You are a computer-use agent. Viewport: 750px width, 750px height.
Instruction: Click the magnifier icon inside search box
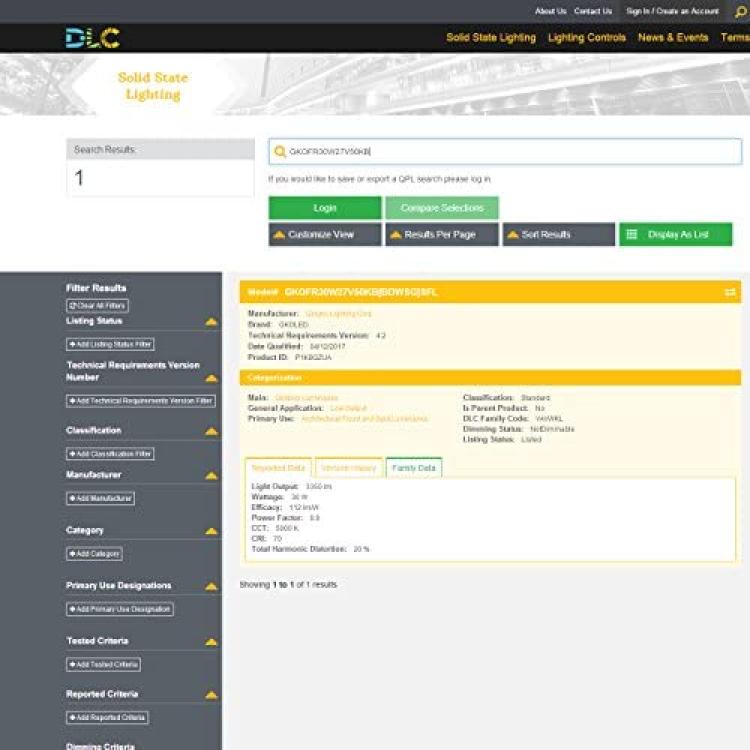click(280, 152)
